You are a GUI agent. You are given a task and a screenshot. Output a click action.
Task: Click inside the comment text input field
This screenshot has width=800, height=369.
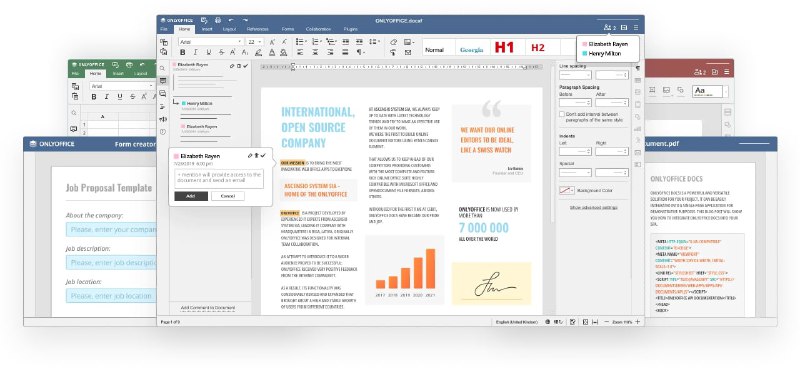point(219,178)
